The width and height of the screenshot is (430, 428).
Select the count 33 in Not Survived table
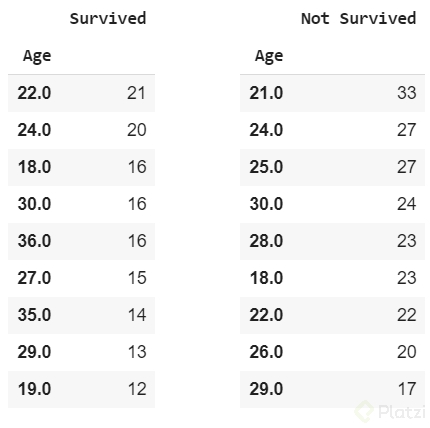406,93
